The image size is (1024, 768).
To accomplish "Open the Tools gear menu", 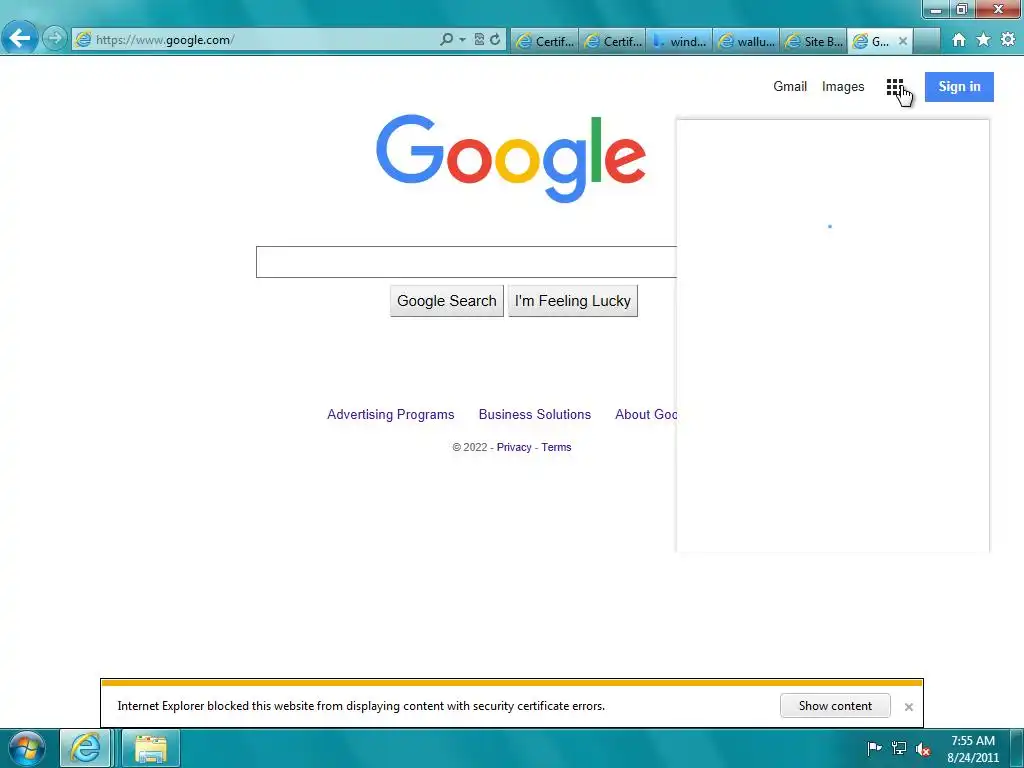I will [1008, 40].
